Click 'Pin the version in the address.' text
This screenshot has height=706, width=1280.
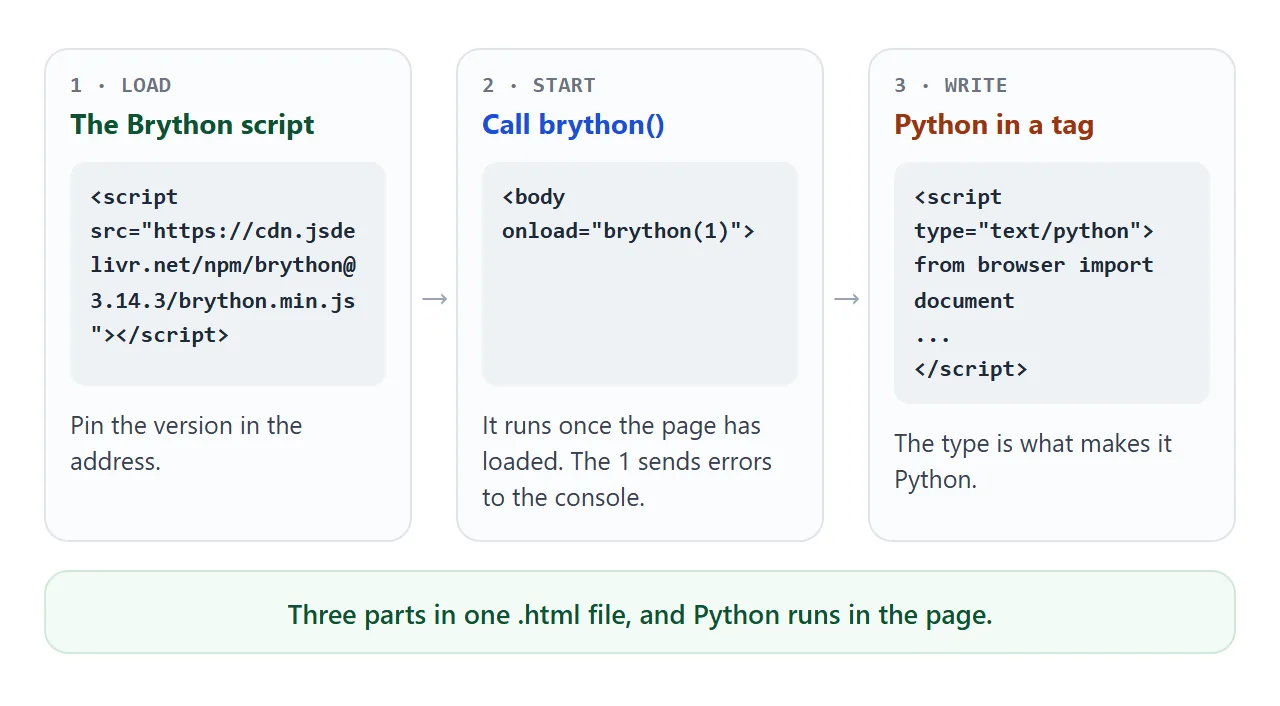186,443
